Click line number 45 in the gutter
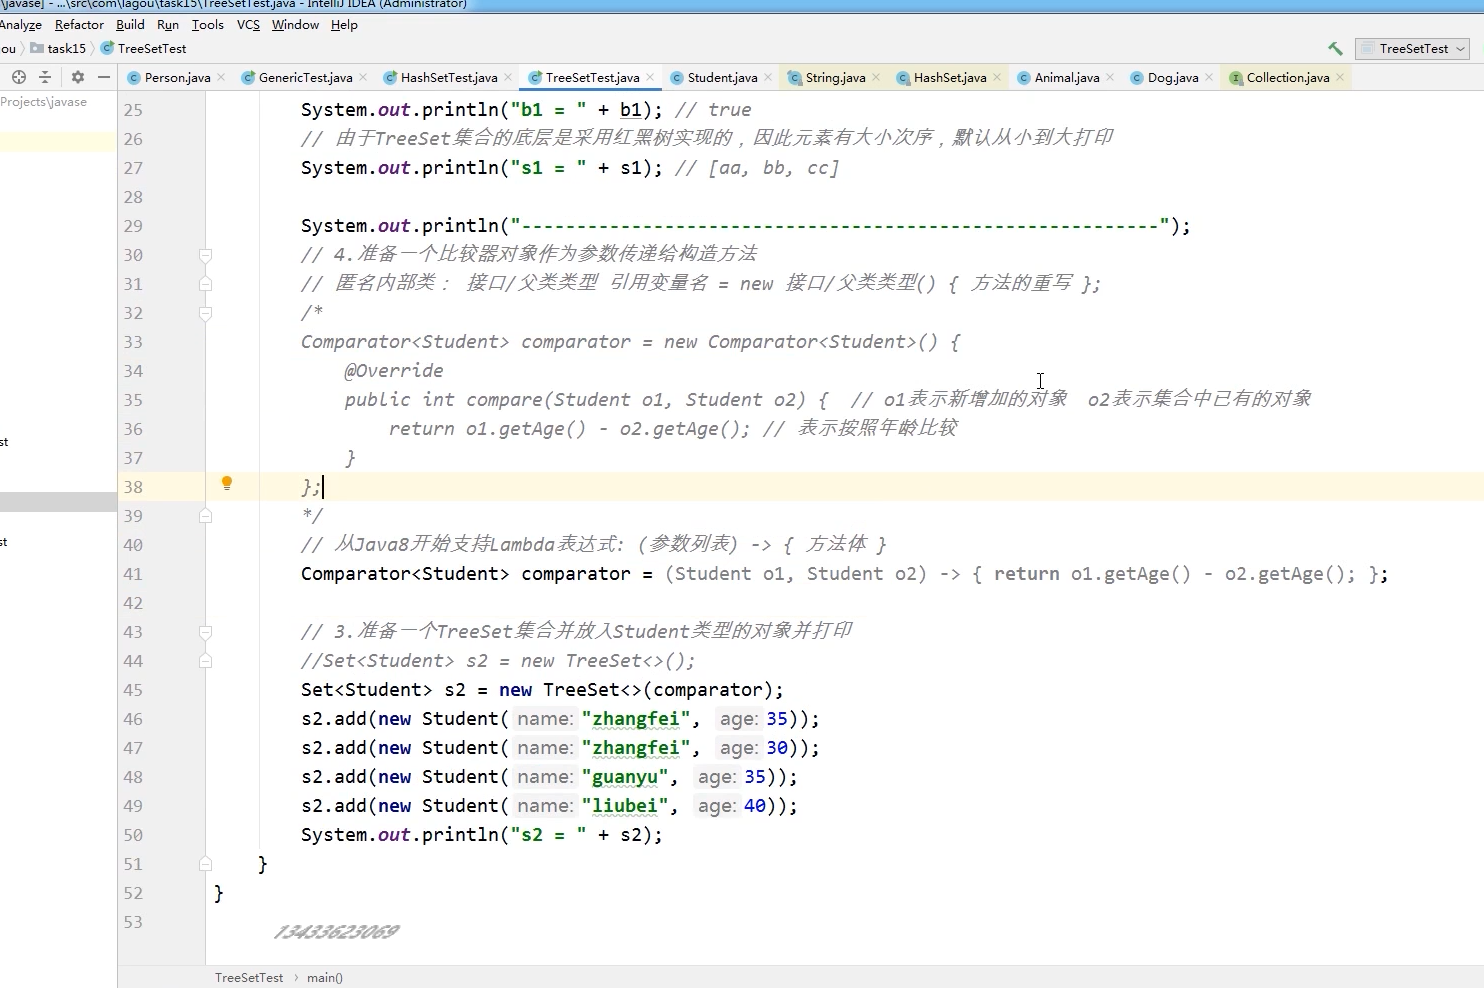1484x988 pixels. (133, 690)
